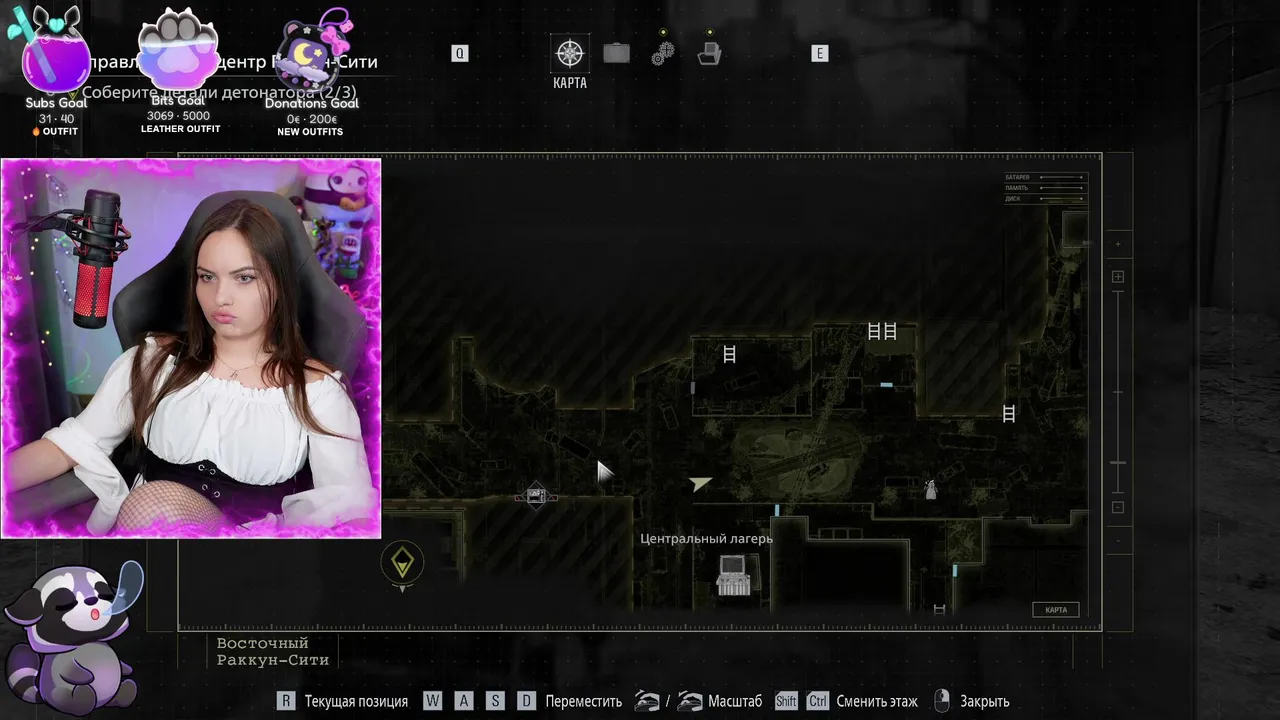Select the player arrow marker on map

coord(700,484)
